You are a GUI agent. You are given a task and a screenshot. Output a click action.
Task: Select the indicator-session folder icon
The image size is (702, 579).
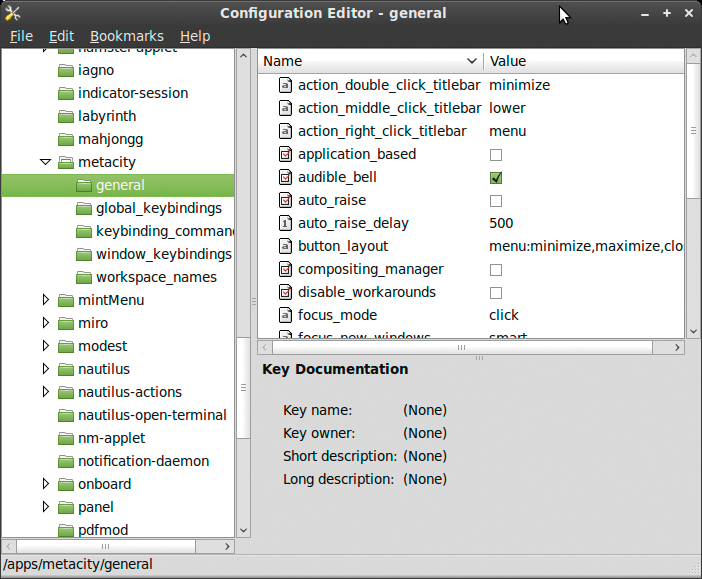[x=66, y=94]
